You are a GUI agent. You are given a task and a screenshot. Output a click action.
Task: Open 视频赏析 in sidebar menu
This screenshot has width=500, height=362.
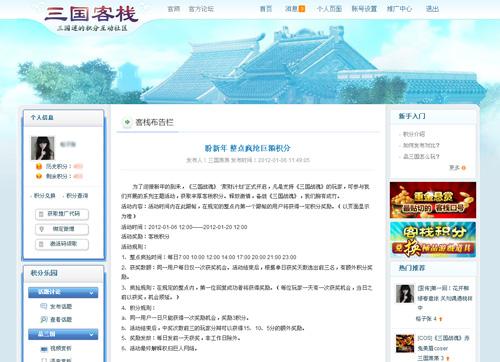click(61, 348)
